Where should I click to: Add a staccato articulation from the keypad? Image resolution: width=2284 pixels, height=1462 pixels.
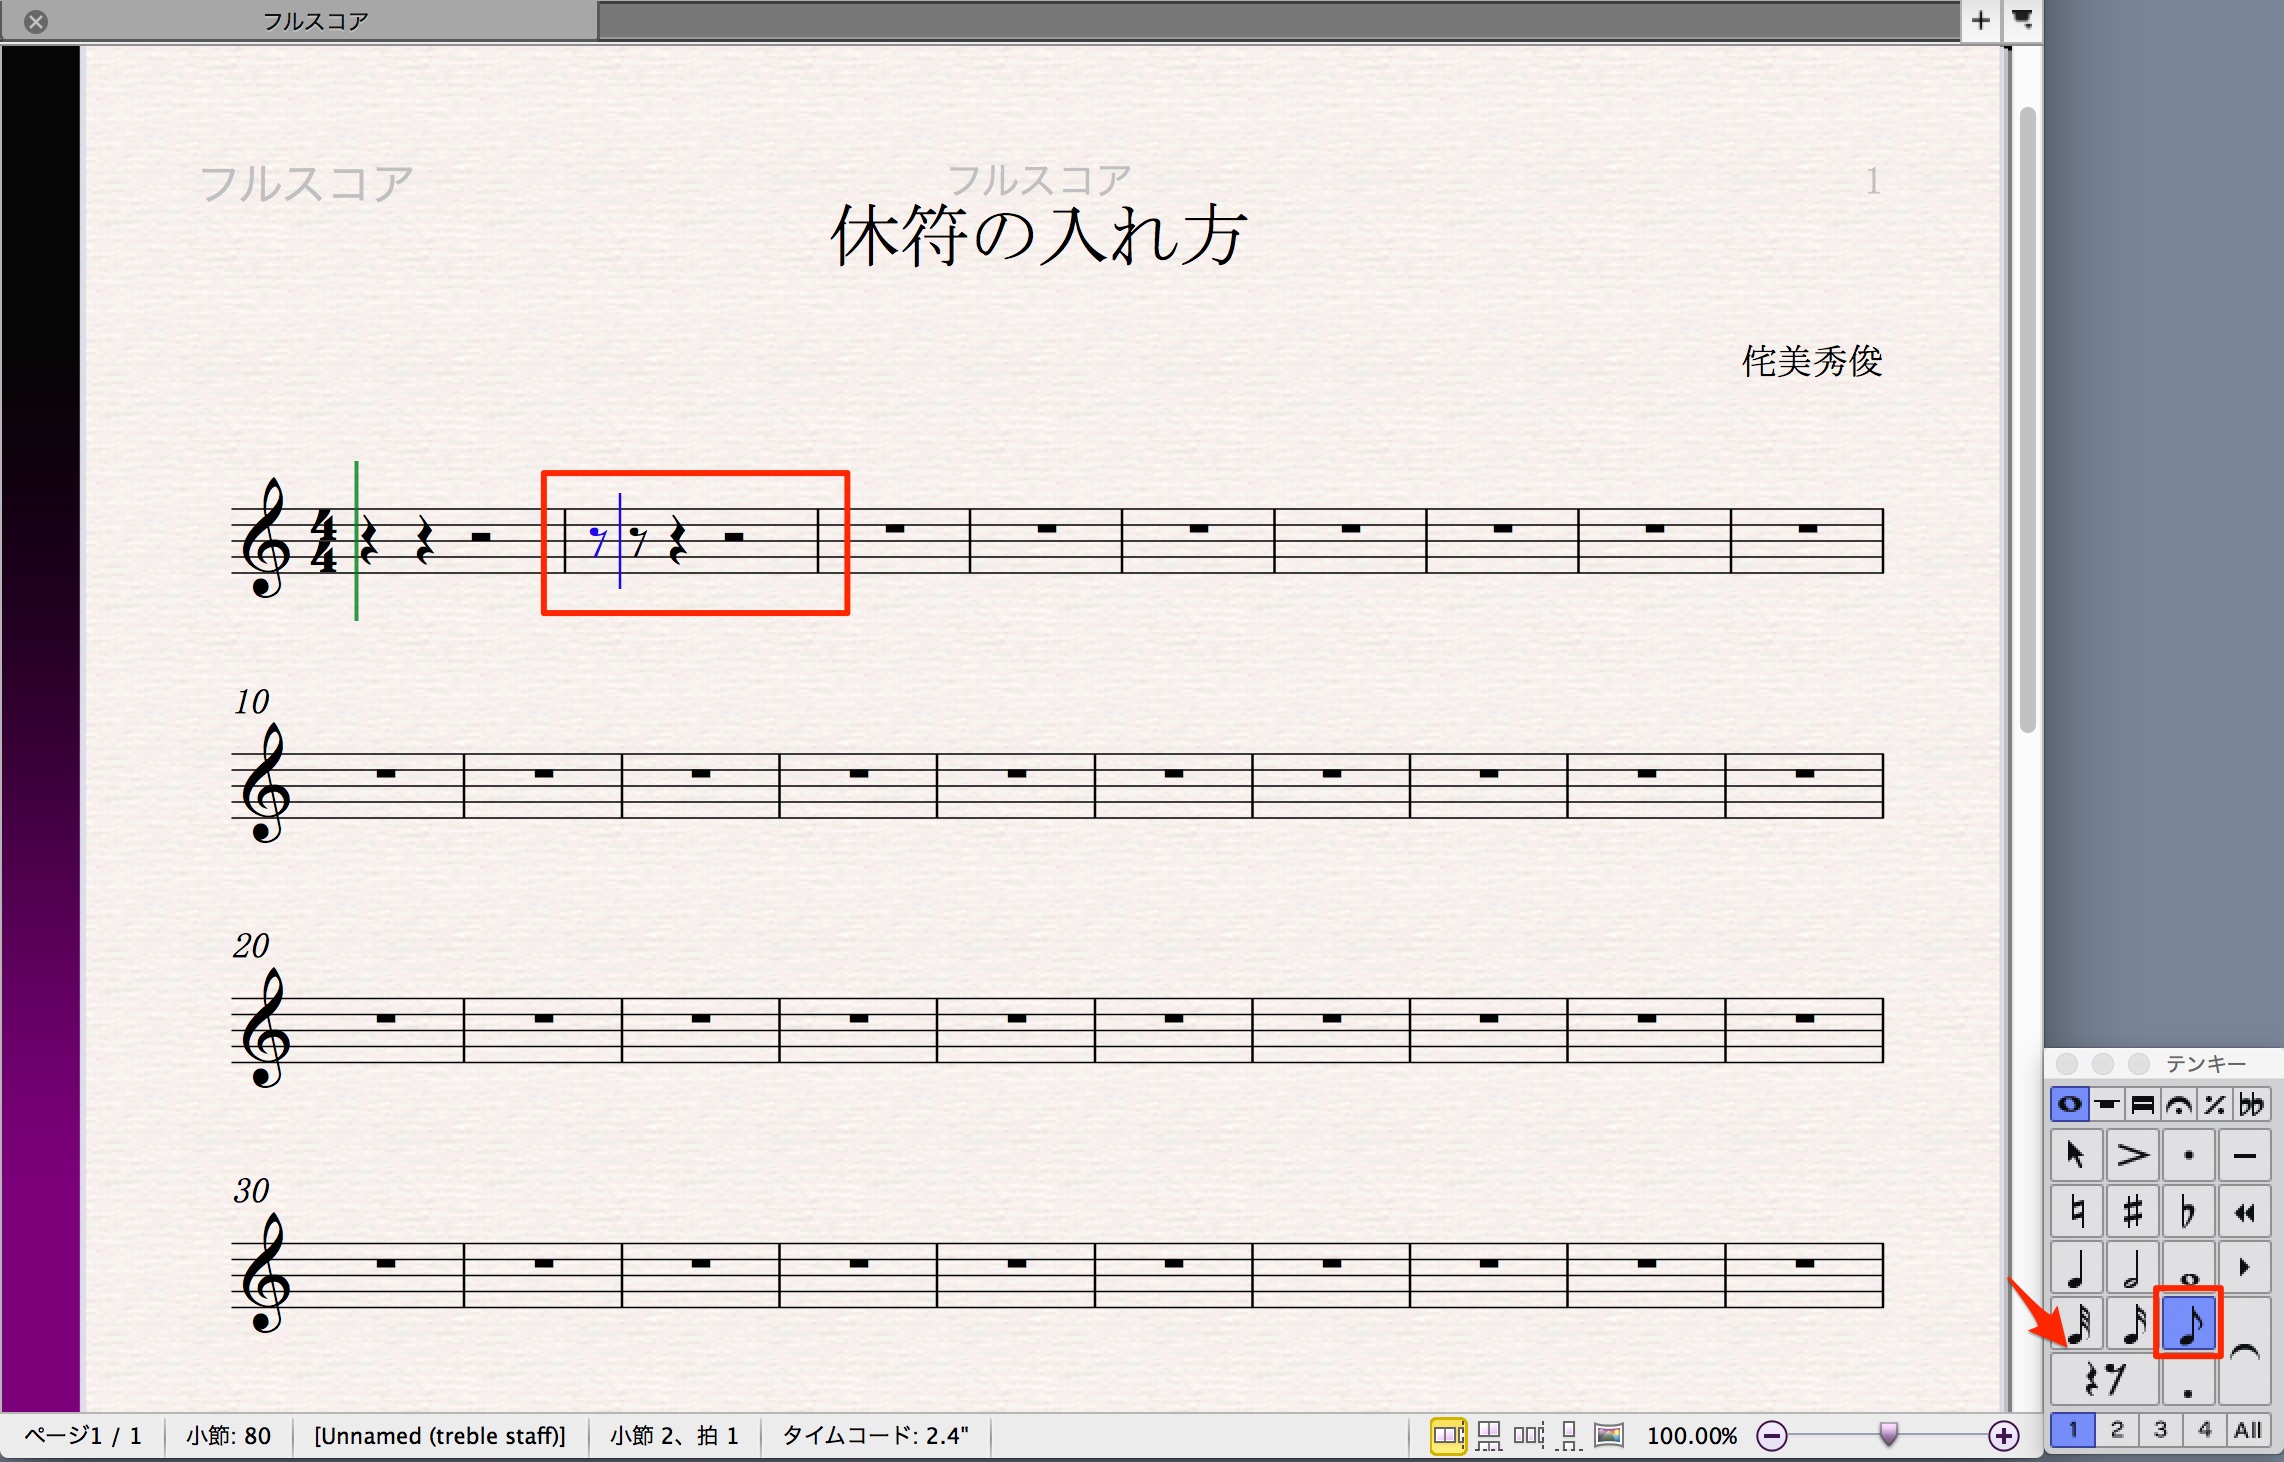(2188, 1155)
